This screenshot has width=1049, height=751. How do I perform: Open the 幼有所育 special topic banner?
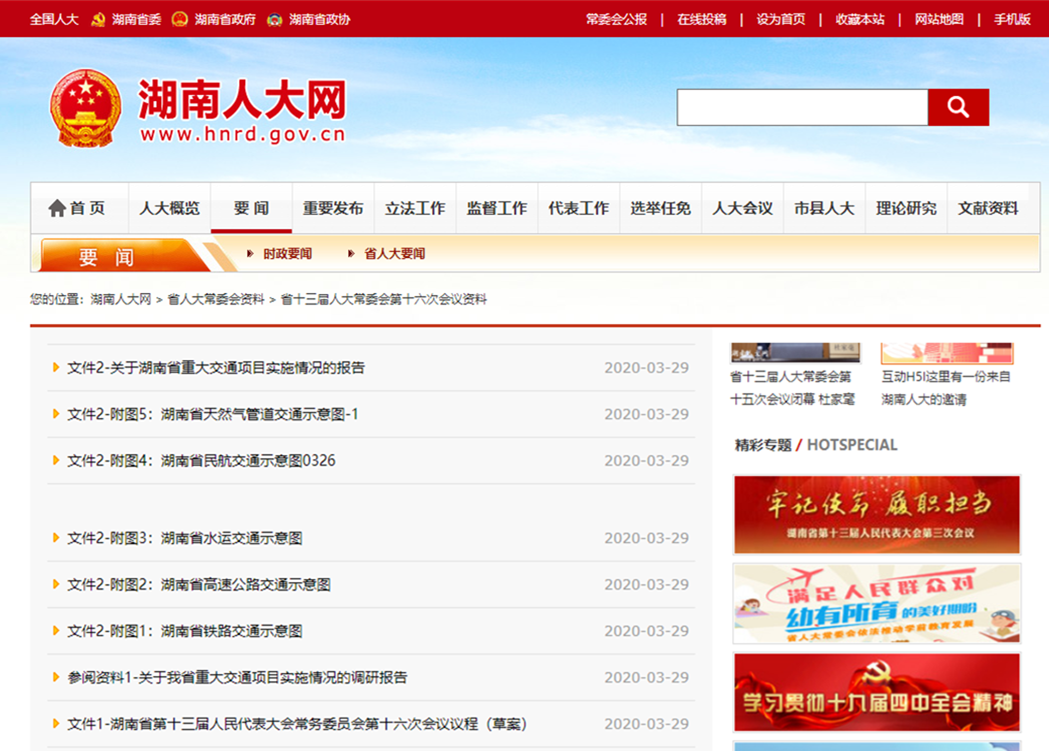point(876,604)
